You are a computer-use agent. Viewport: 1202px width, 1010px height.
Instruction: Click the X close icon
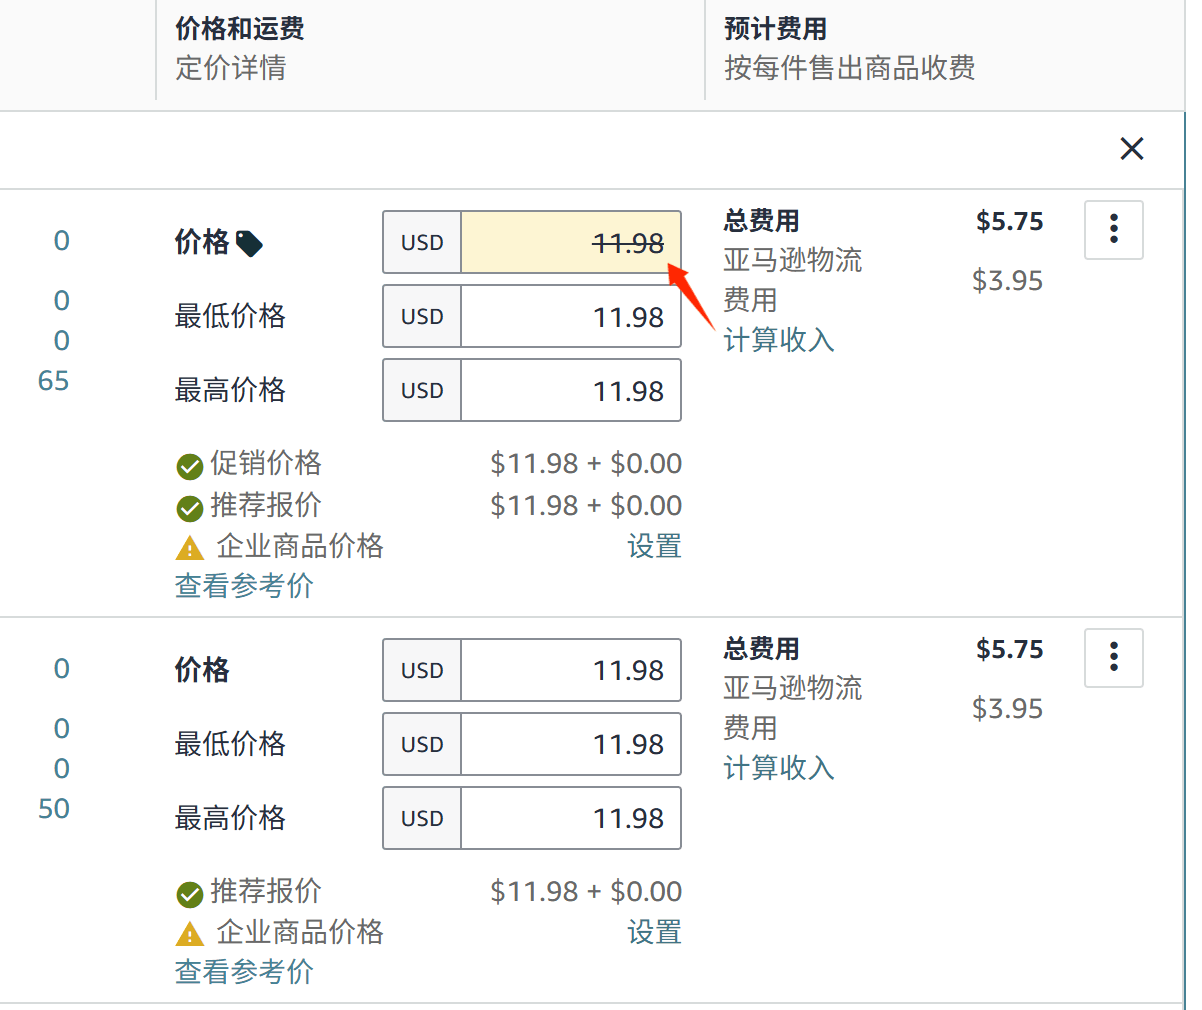click(x=1131, y=149)
